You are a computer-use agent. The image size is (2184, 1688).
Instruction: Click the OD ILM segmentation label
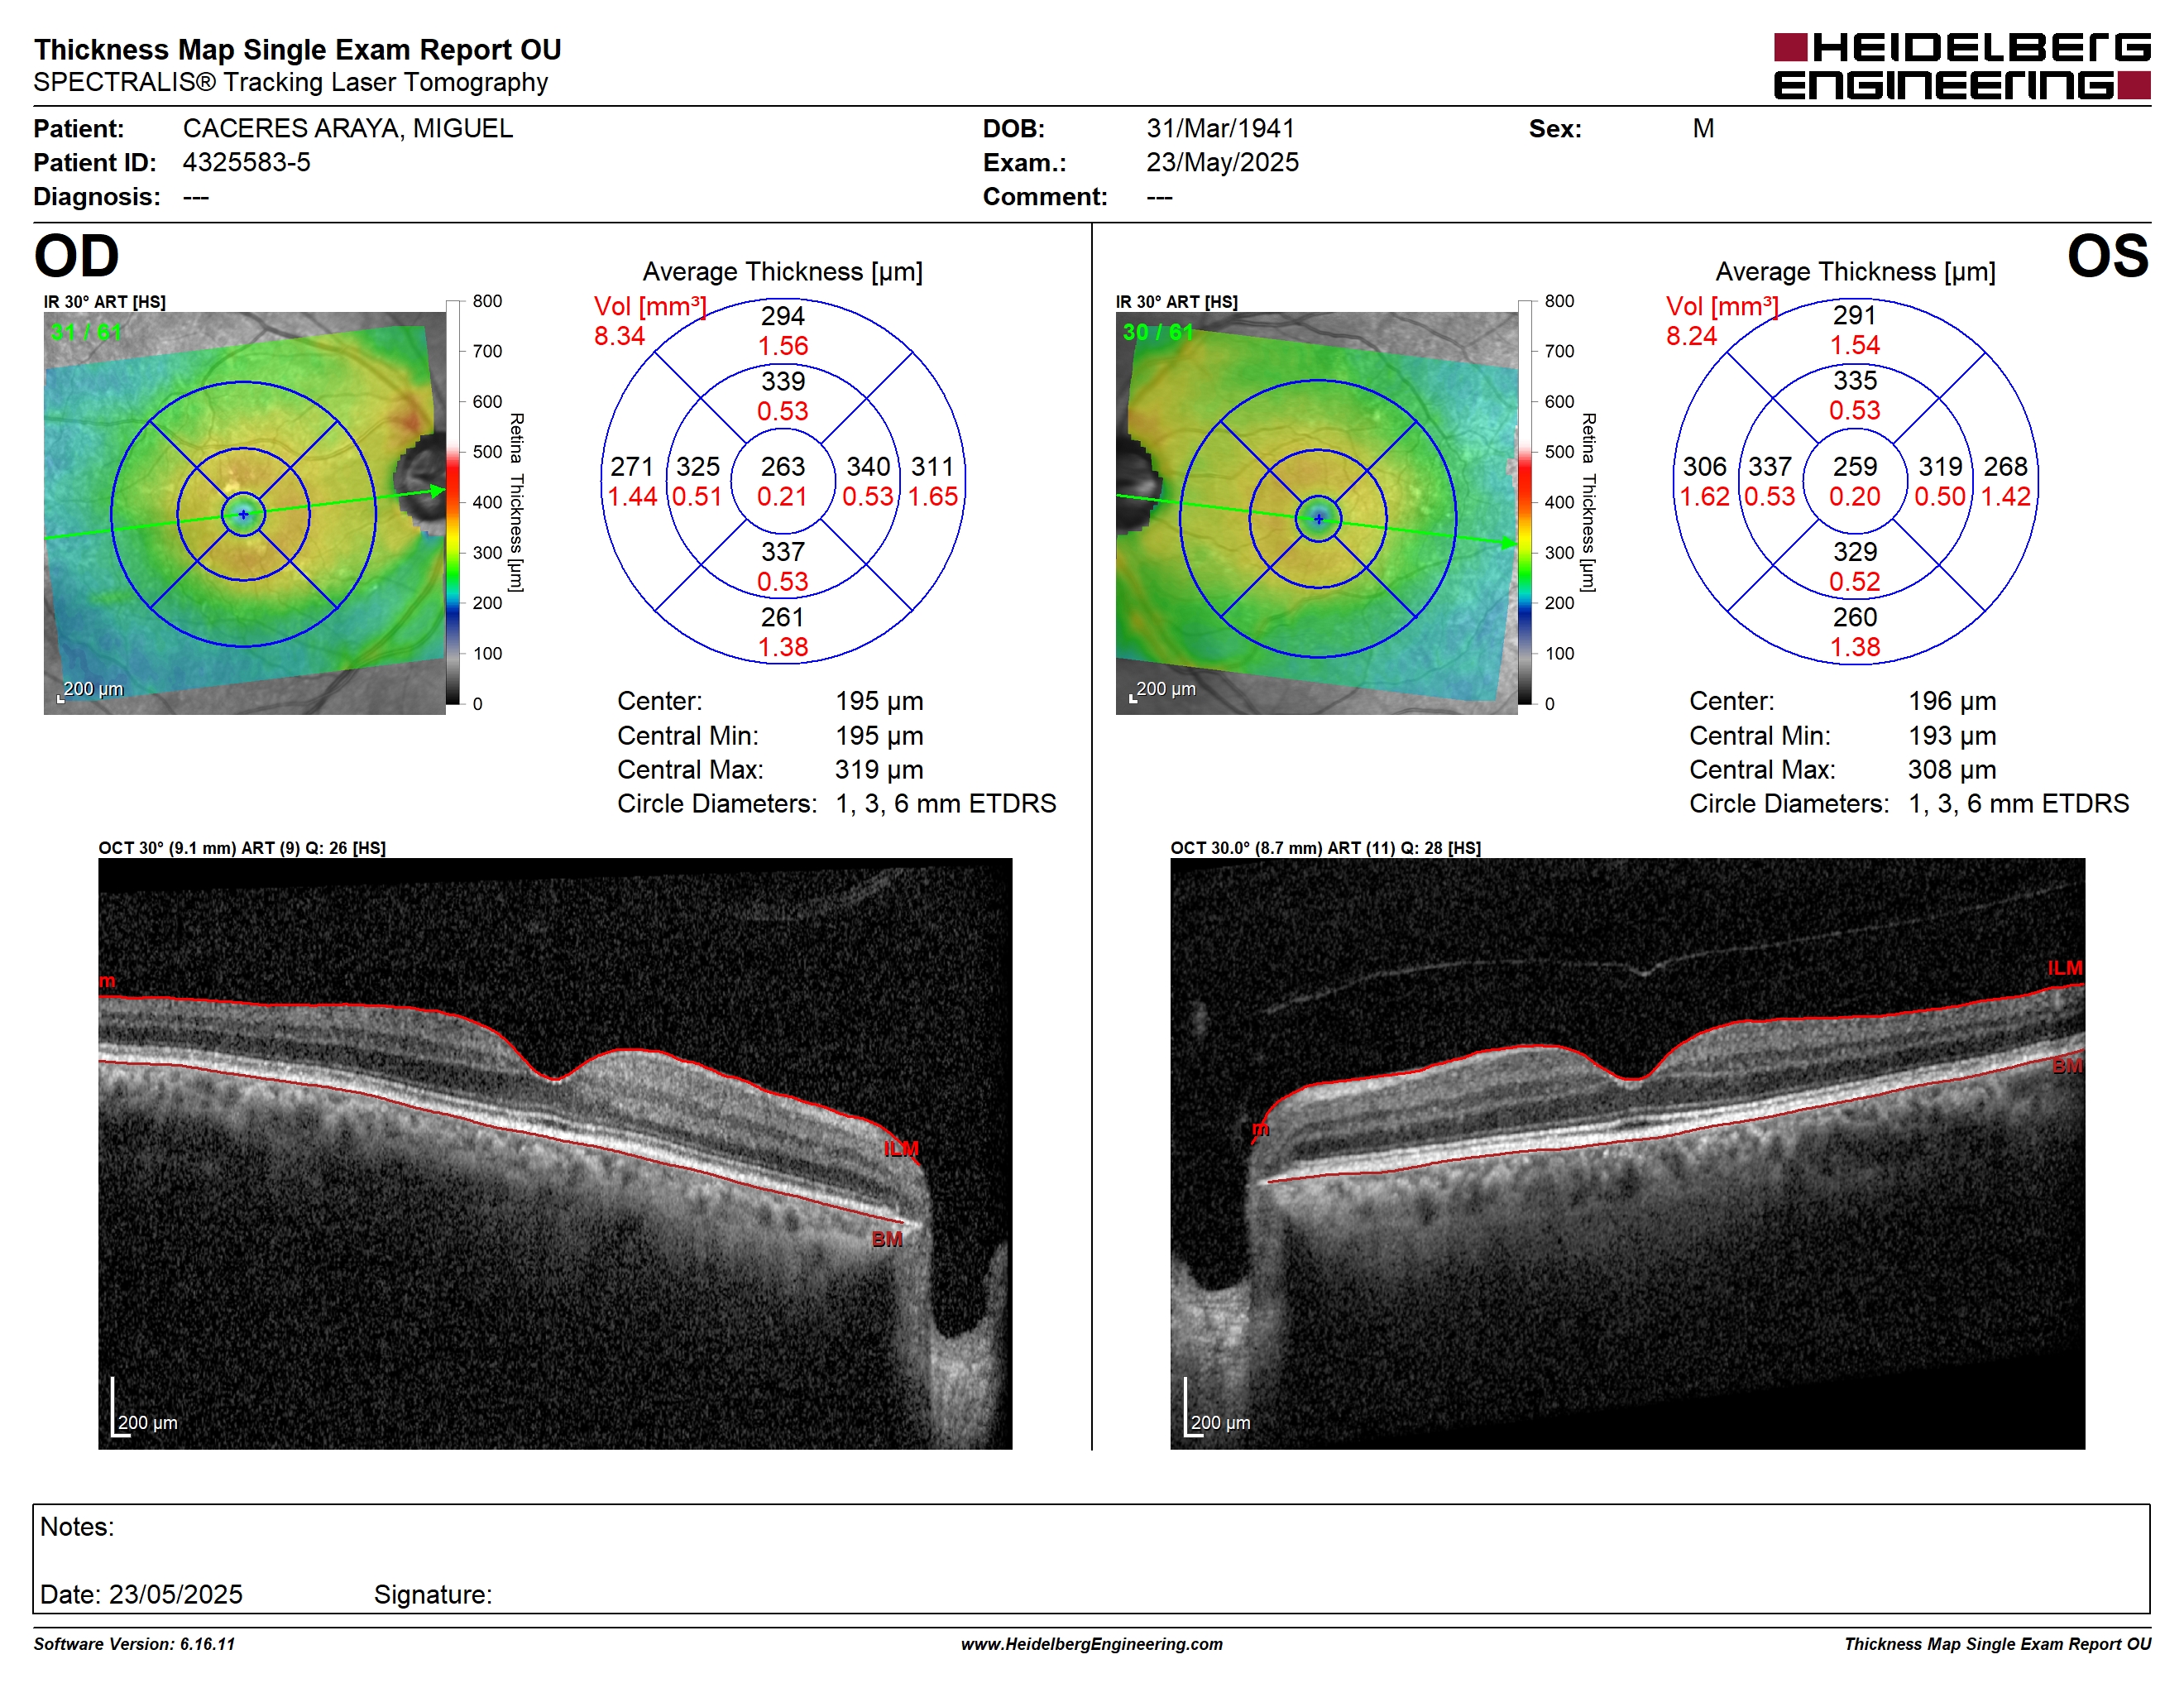(x=901, y=1149)
